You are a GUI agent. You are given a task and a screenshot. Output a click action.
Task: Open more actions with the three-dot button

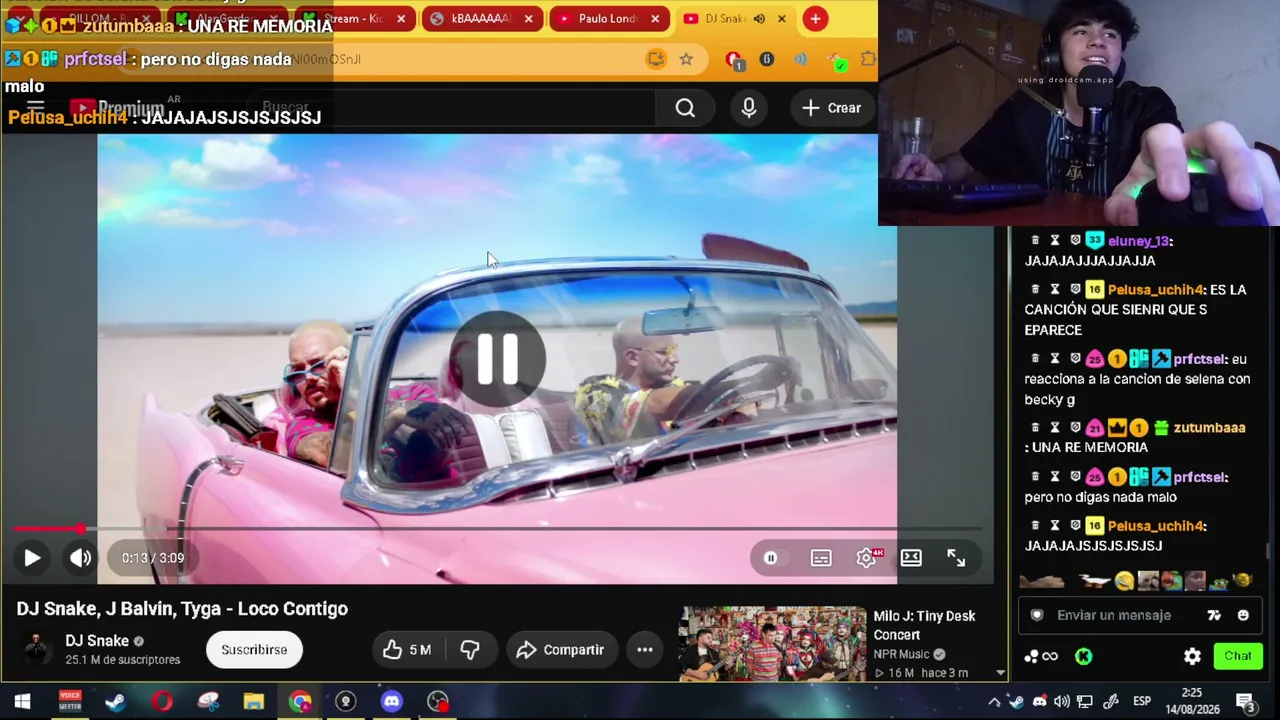point(645,650)
